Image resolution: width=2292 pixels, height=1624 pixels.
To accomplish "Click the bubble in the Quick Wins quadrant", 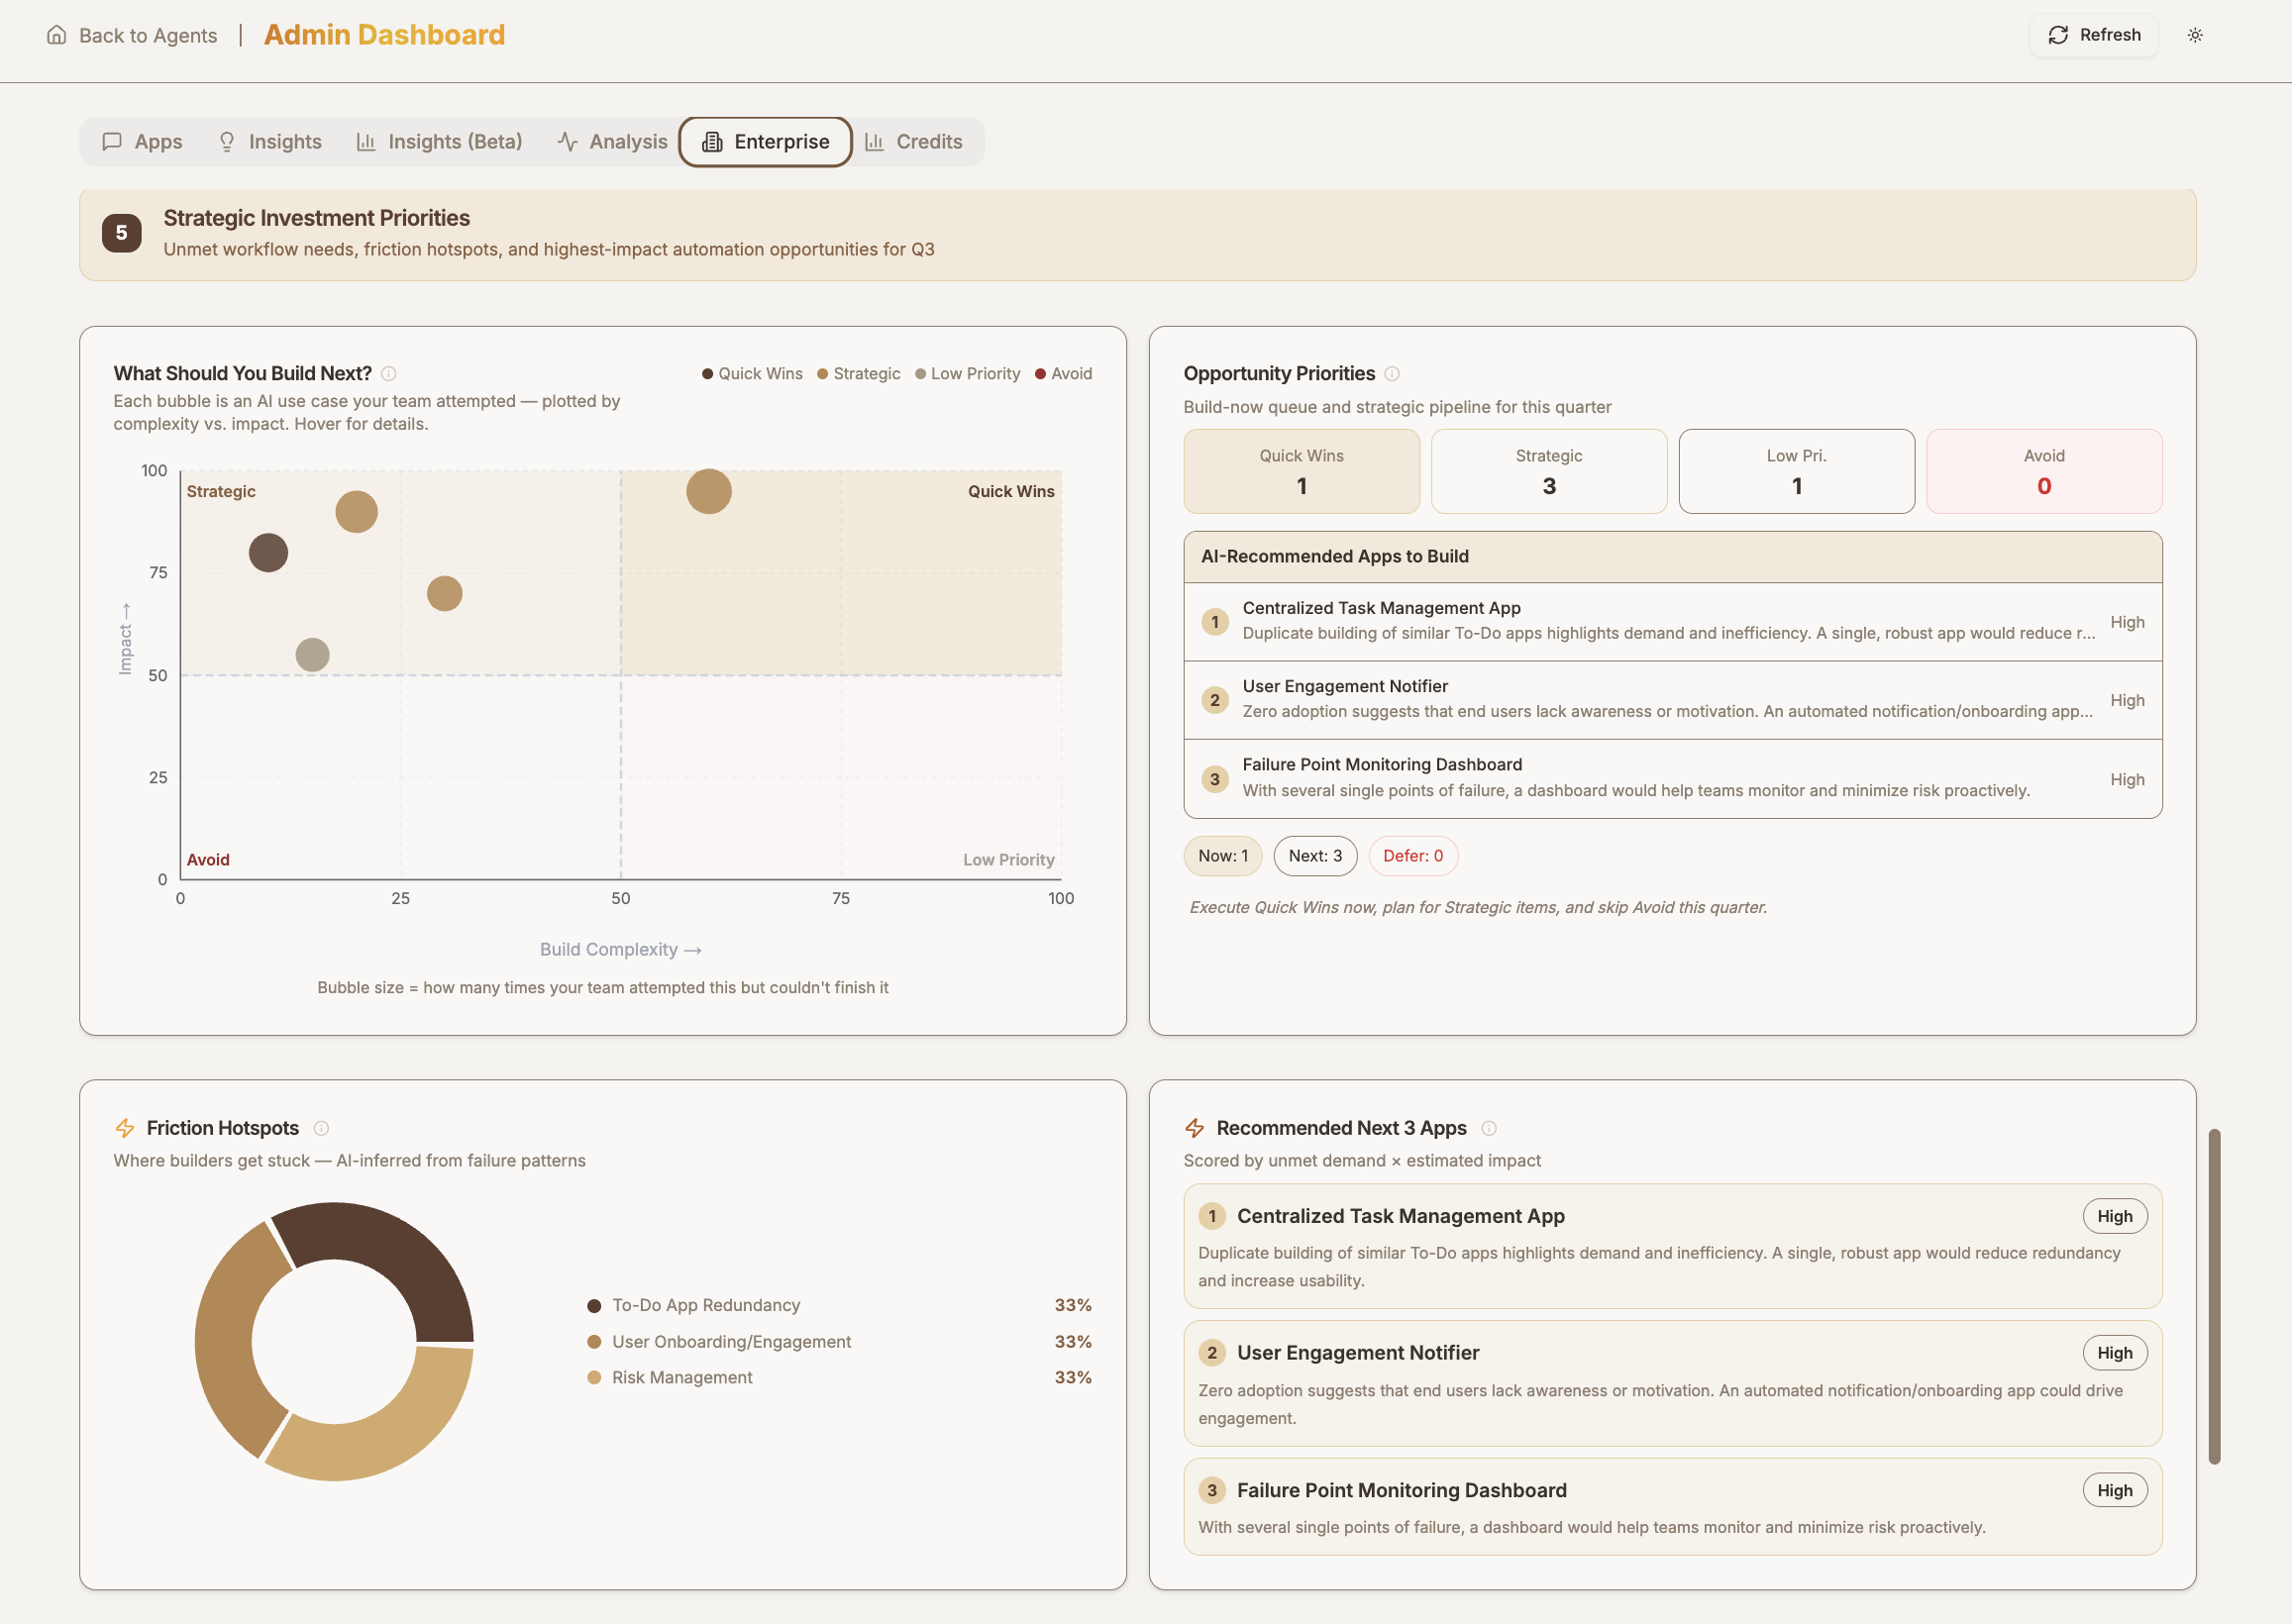I will (x=709, y=492).
